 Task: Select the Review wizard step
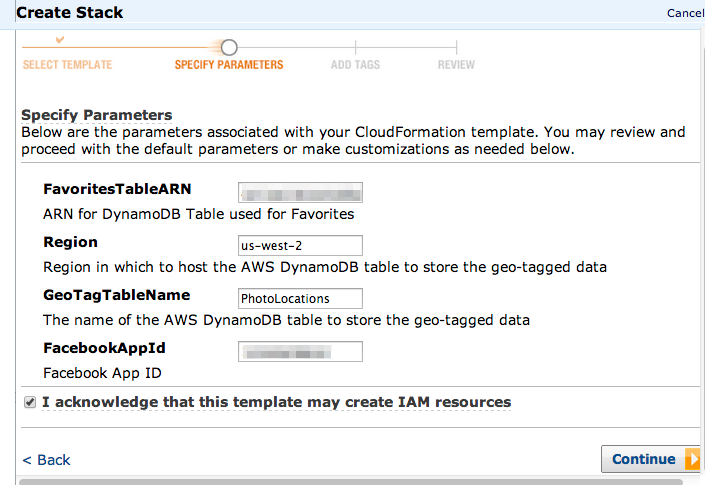[x=456, y=65]
